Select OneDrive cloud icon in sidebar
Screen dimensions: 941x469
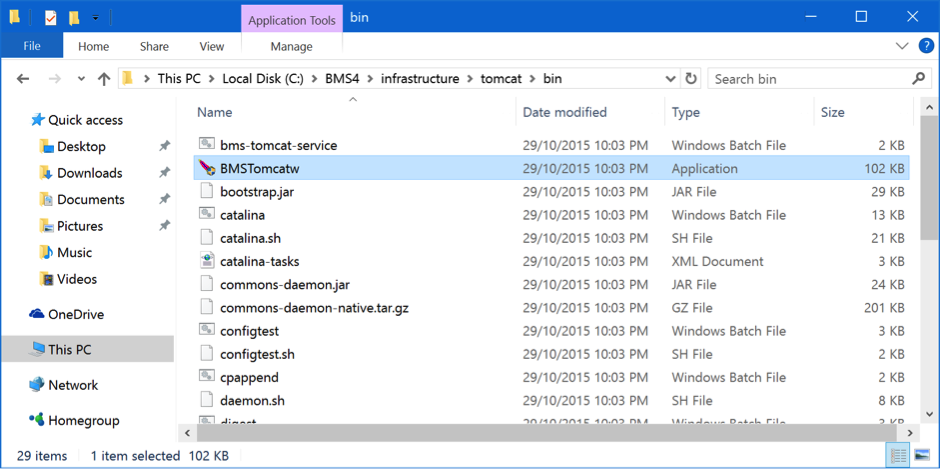tap(37, 314)
